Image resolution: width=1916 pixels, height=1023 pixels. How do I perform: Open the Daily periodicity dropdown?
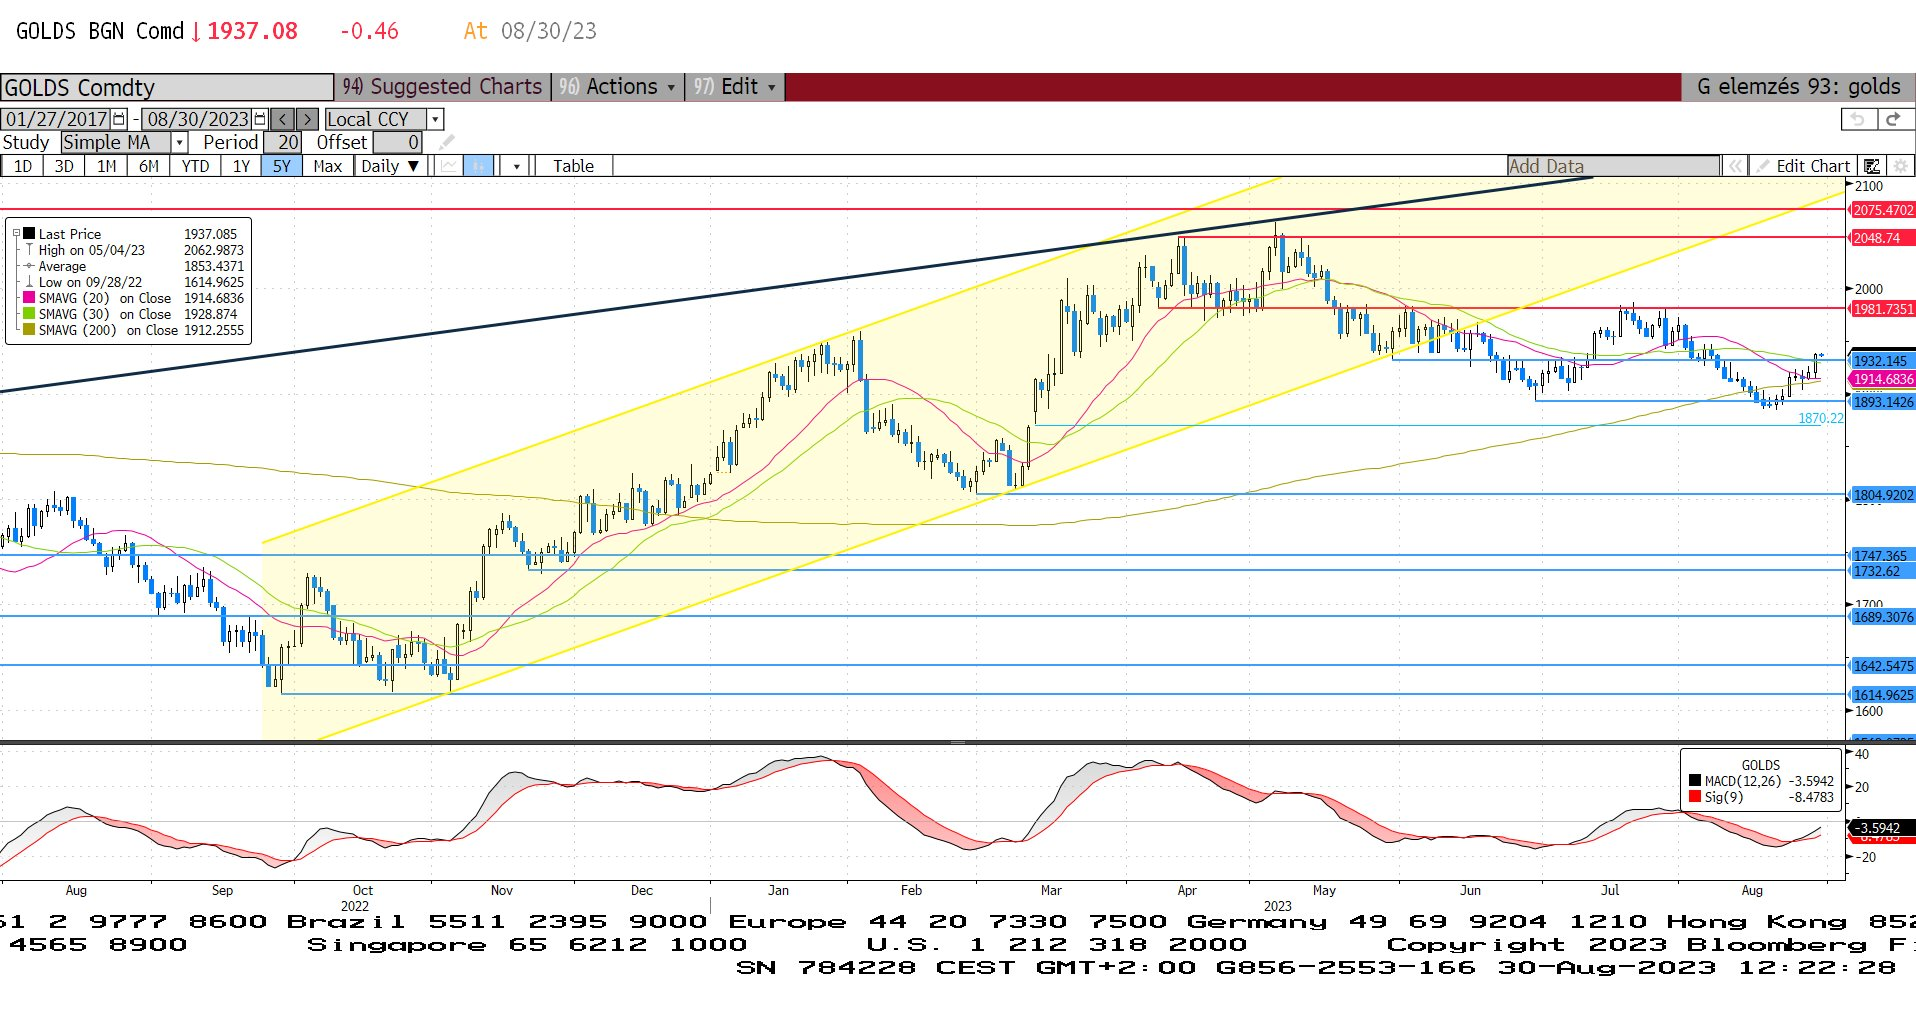coord(392,166)
